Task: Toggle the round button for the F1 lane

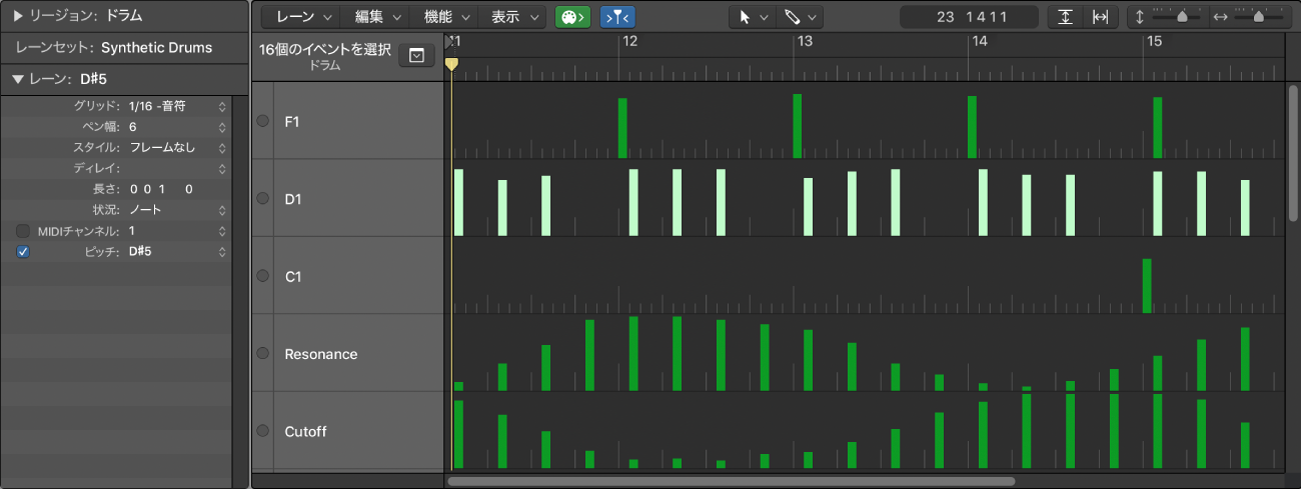Action: [x=263, y=121]
